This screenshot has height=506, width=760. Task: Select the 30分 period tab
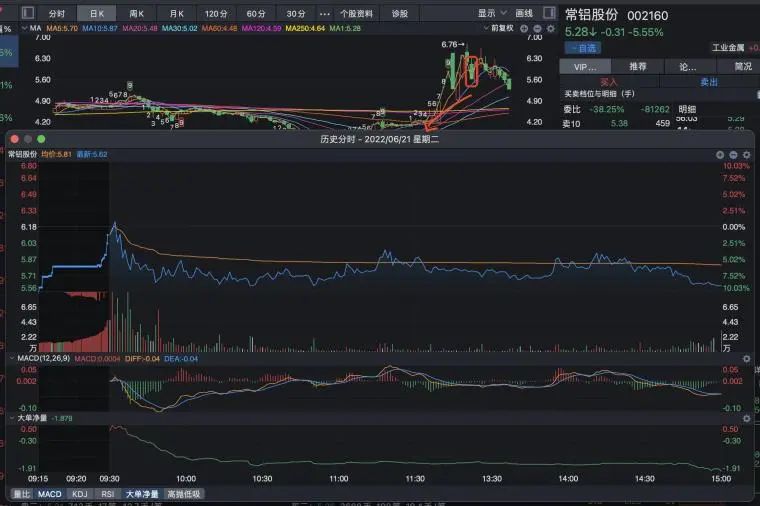point(296,14)
